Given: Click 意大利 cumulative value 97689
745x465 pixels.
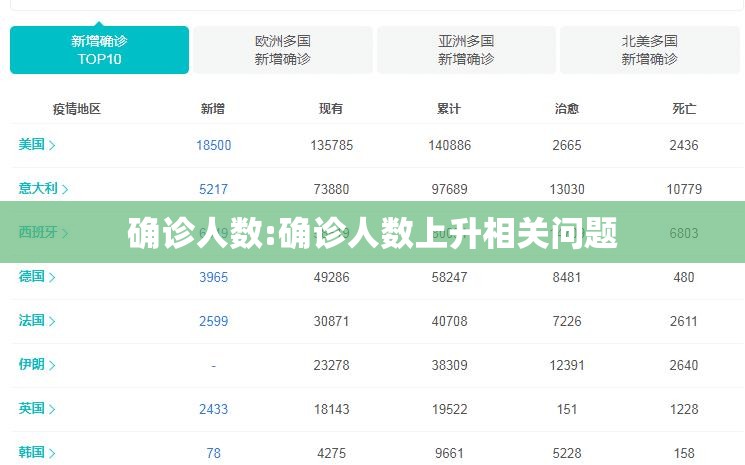Looking at the screenshot, I should pos(449,190).
